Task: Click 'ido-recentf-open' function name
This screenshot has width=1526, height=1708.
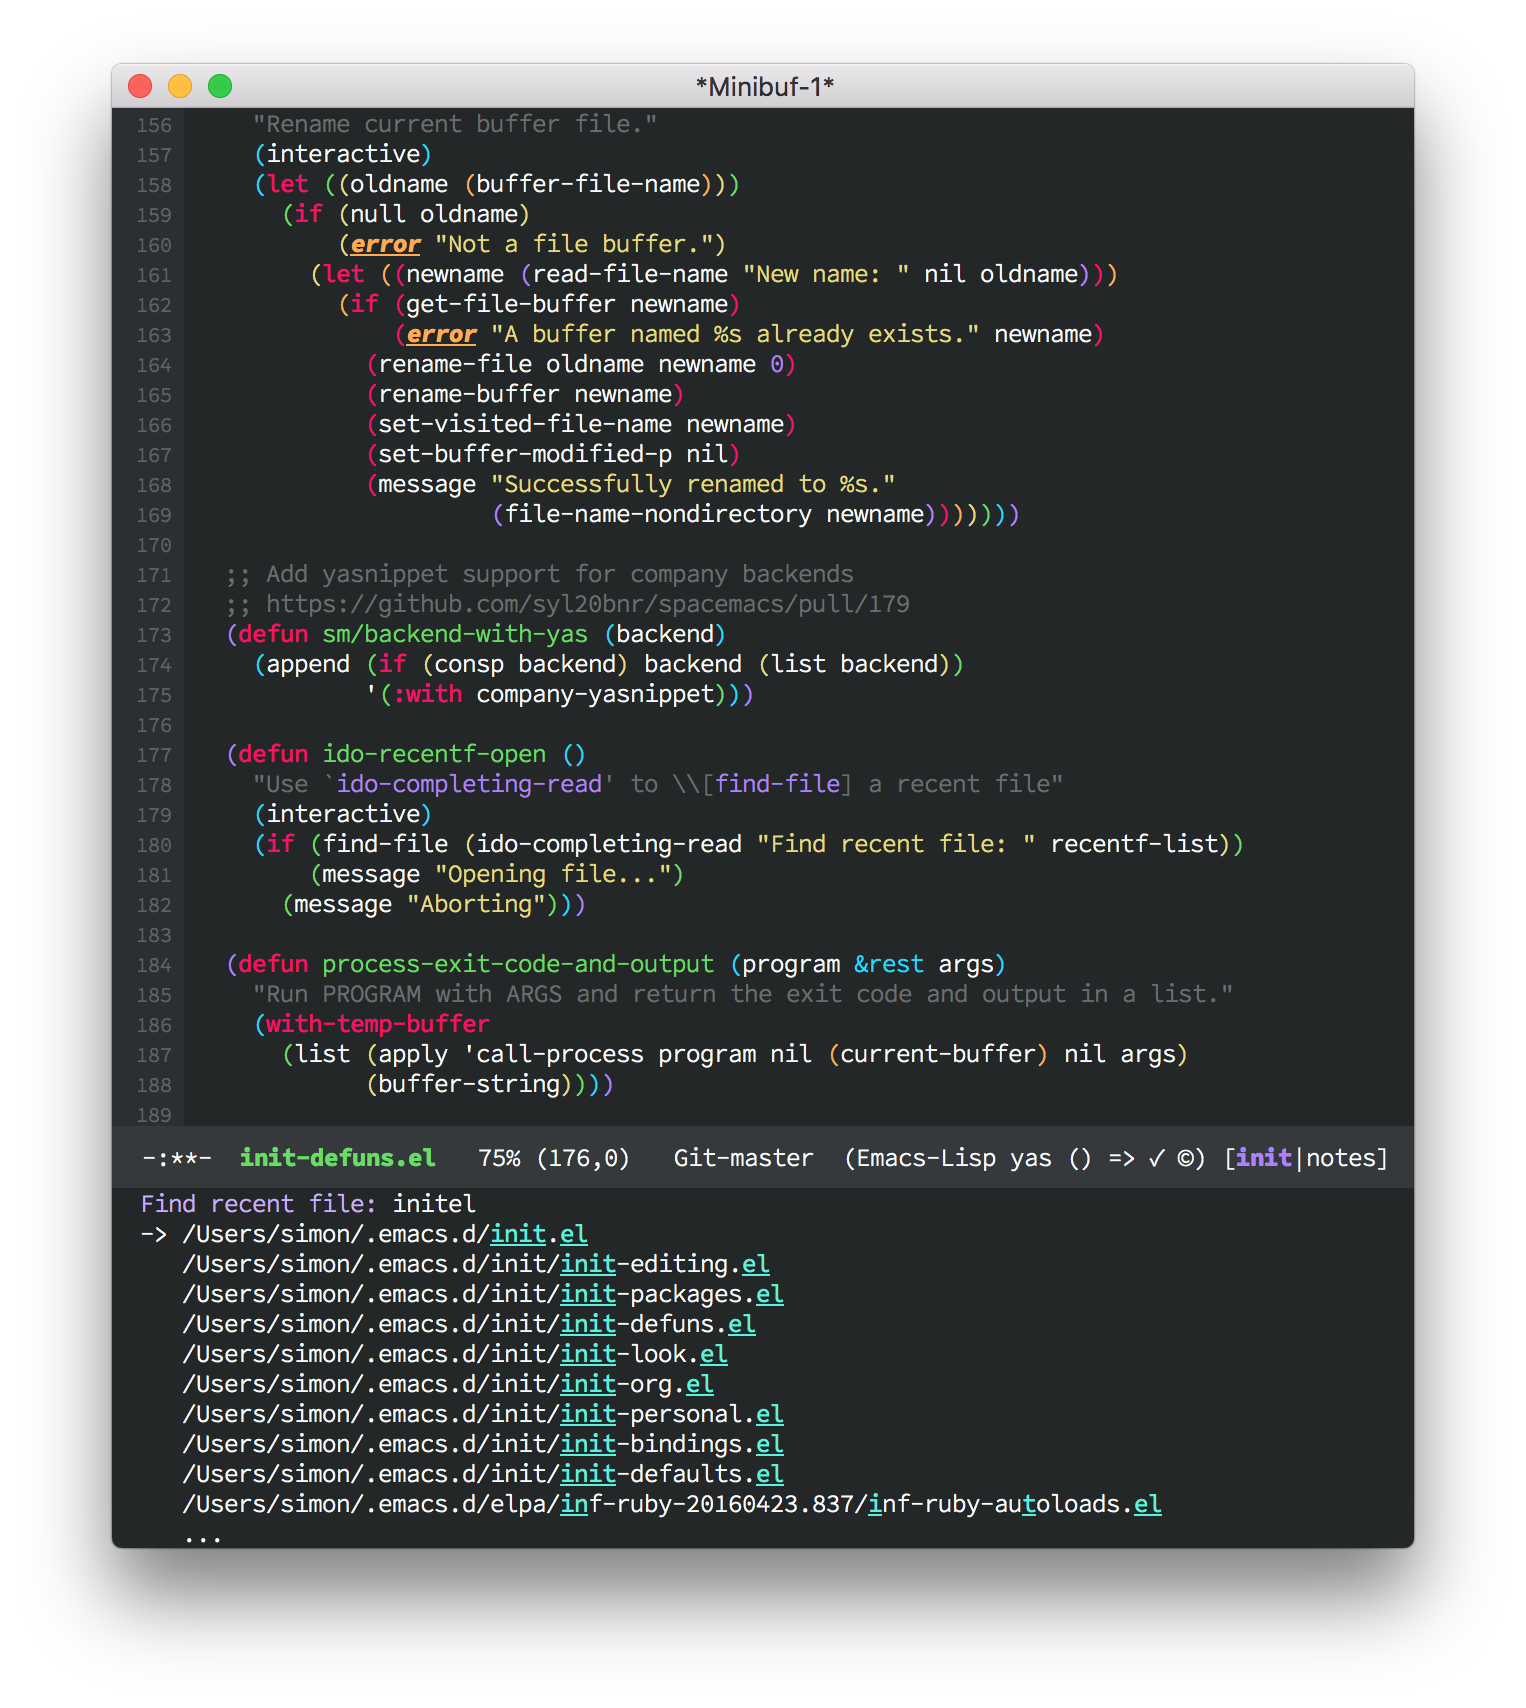Action: (434, 754)
